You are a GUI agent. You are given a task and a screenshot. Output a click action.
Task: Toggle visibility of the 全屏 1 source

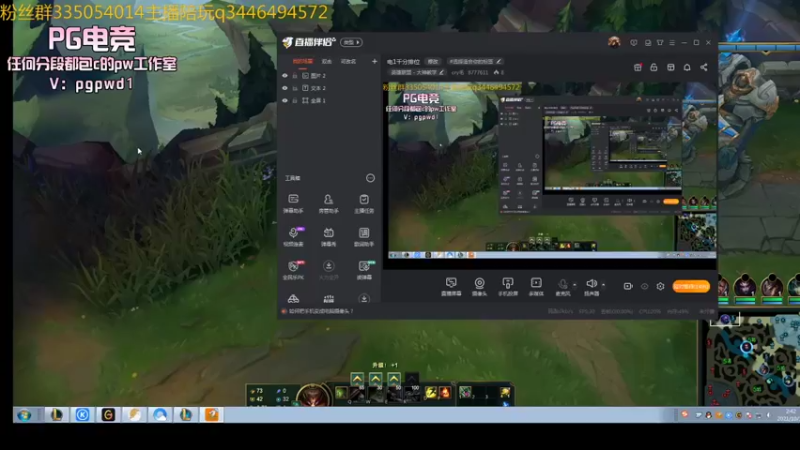(285, 101)
